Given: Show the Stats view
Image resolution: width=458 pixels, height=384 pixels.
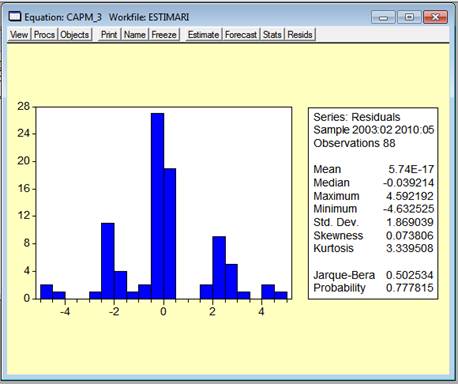Looking at the screenshot, I should coord(272,35).
